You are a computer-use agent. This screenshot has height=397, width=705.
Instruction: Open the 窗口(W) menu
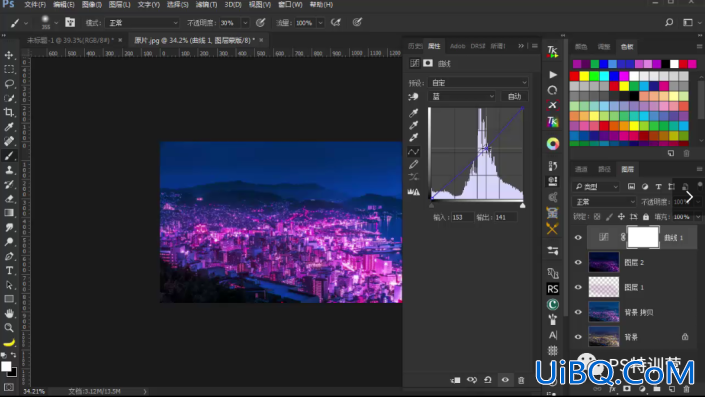tap(290, 4)
